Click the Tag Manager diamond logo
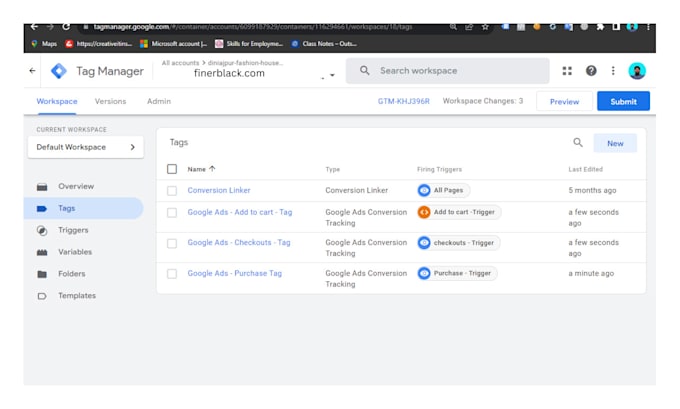The width and height of the screenshot is (680, 409). (59, 71)
